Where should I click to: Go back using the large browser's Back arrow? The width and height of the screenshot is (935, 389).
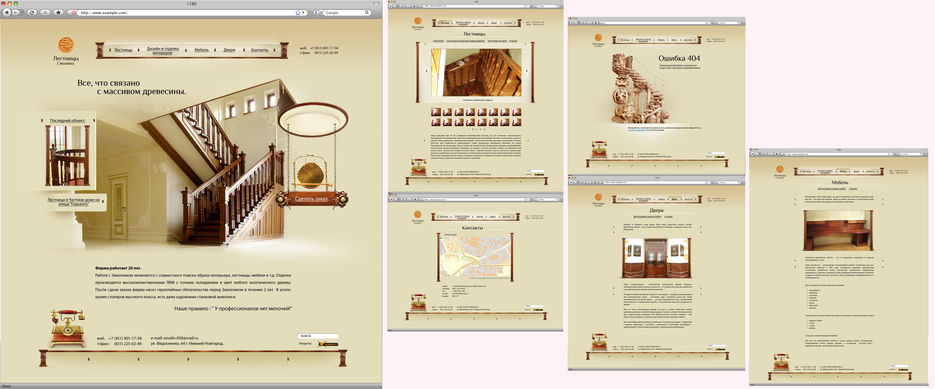pos(7,12)
